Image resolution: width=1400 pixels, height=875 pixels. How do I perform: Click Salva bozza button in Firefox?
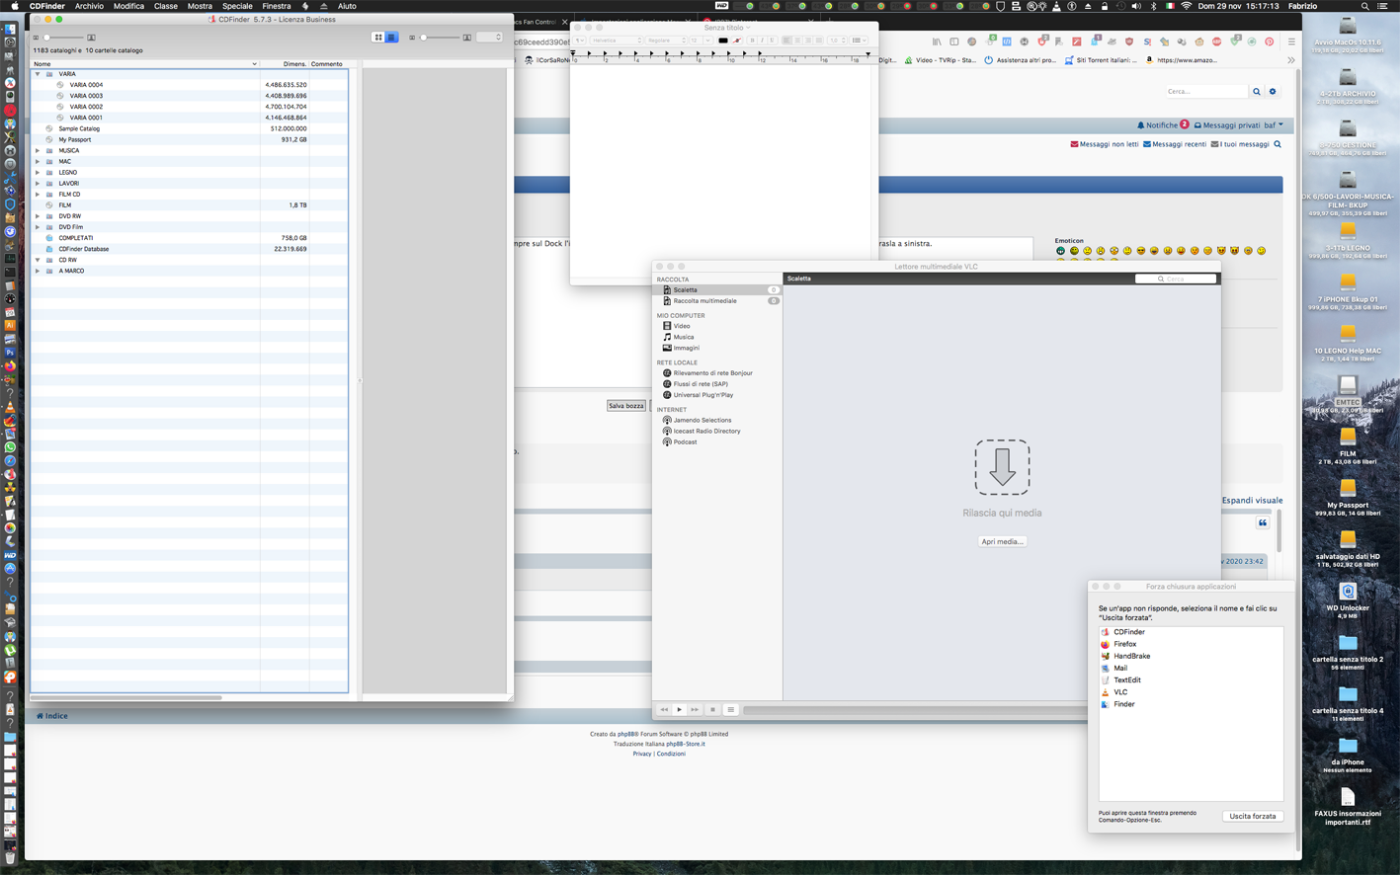[x=626, y=406]
